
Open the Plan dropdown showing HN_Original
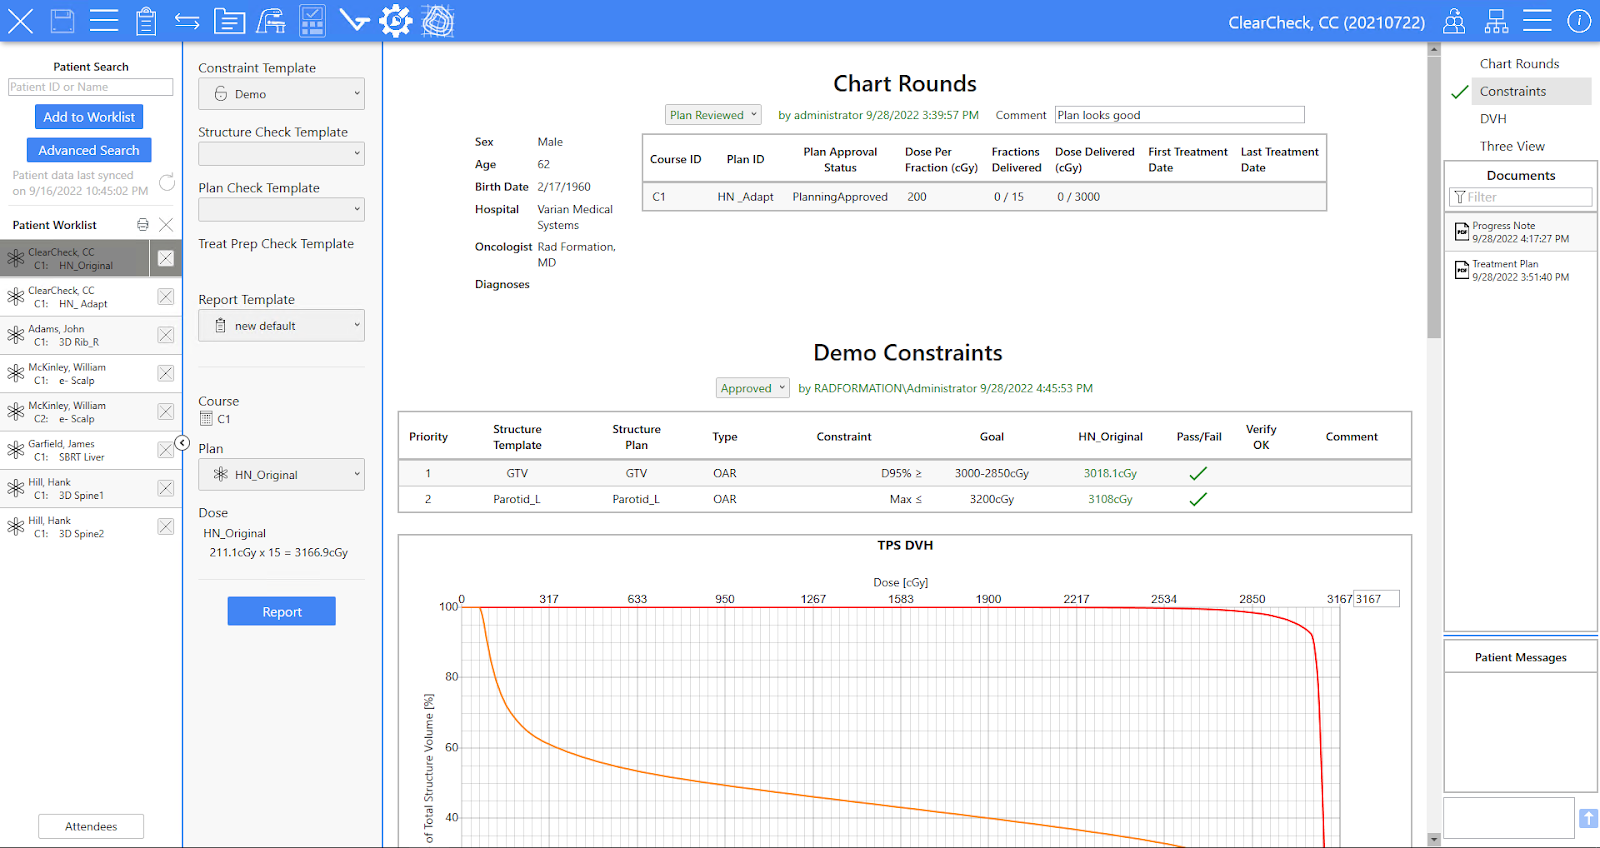(x=281, y=475)
